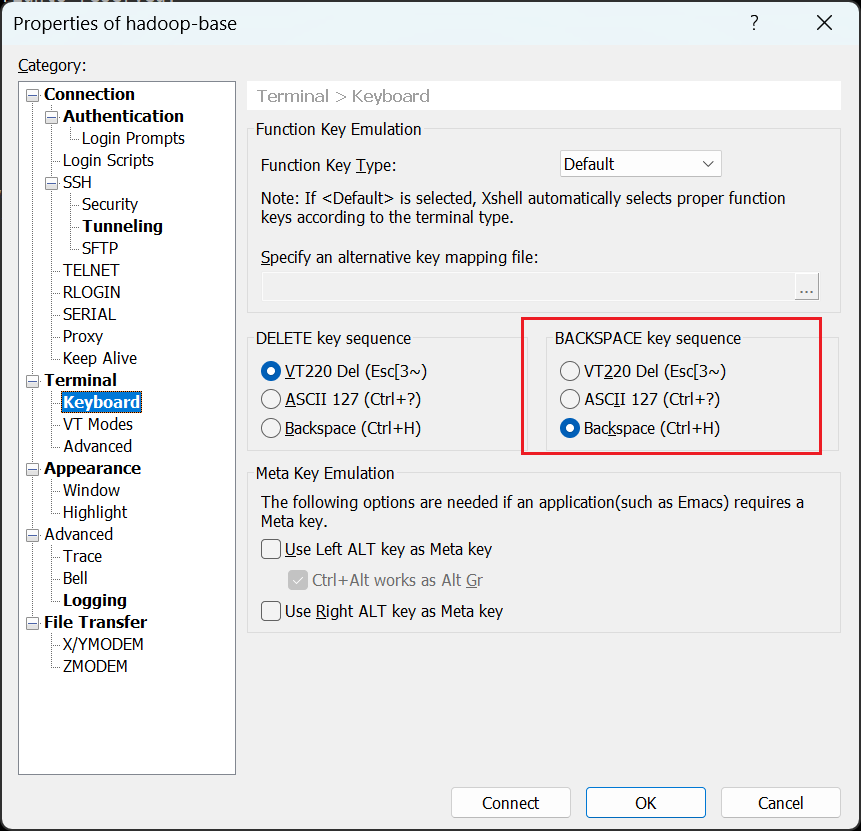
Task: Open Window appearance settings
Action: pos(91,490)
